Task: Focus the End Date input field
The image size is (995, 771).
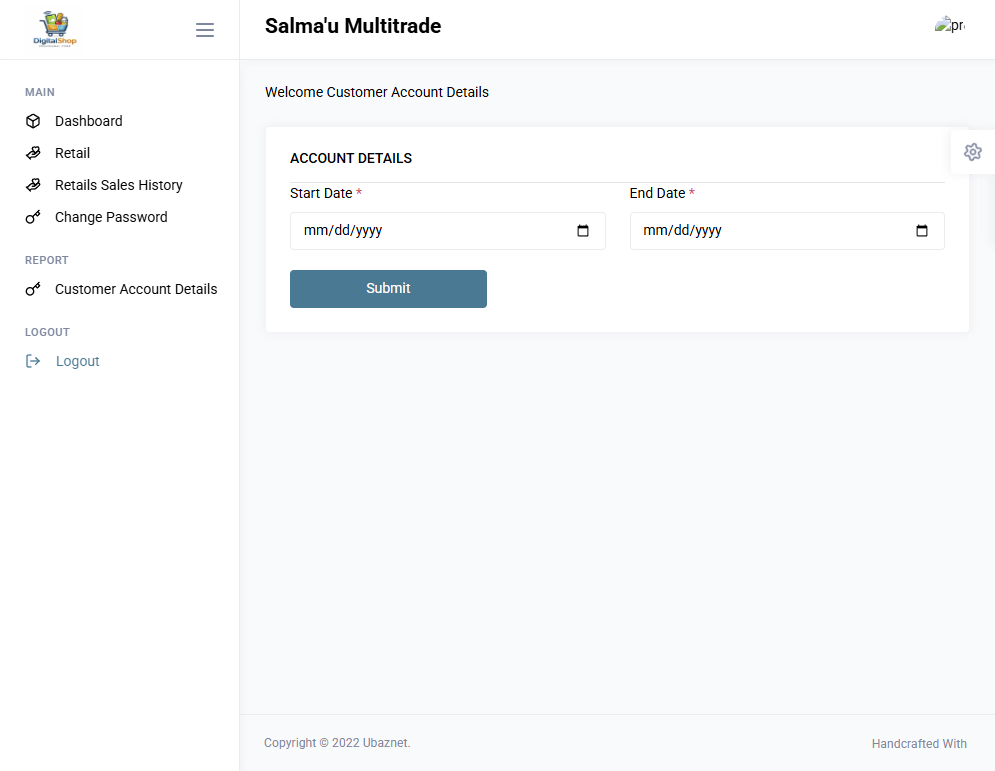Action: tap(787, 231)
